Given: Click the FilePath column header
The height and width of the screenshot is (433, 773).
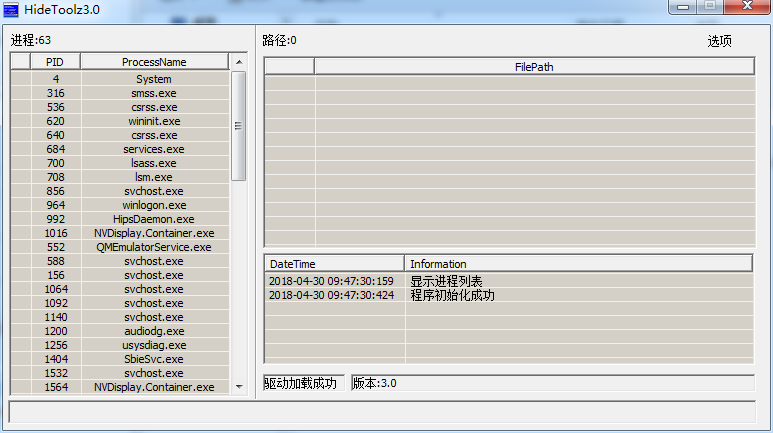Looking at the screenshot, I should (x=534, y=67).
